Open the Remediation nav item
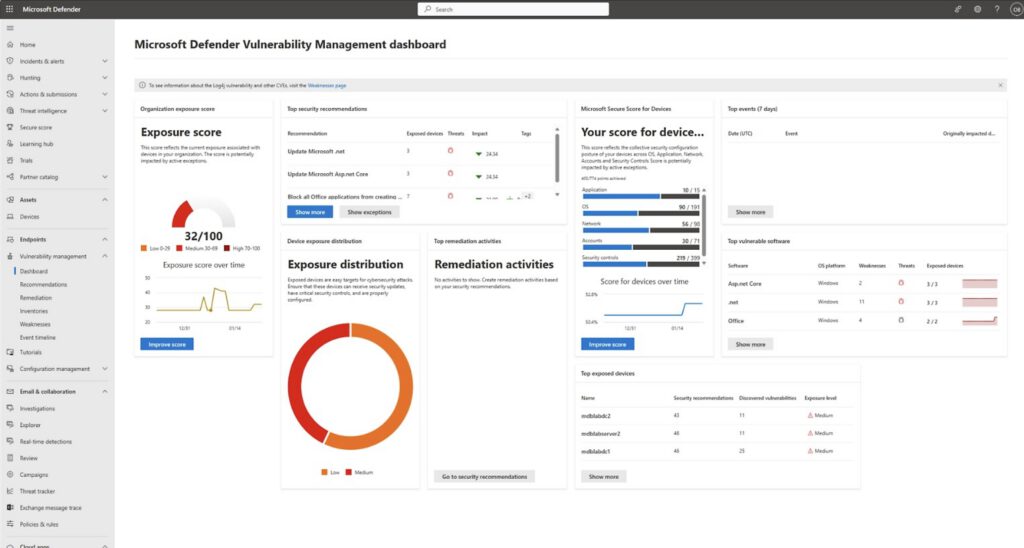Image resolution: width=1024 pixels, height=548 pixels. point(35,298)
